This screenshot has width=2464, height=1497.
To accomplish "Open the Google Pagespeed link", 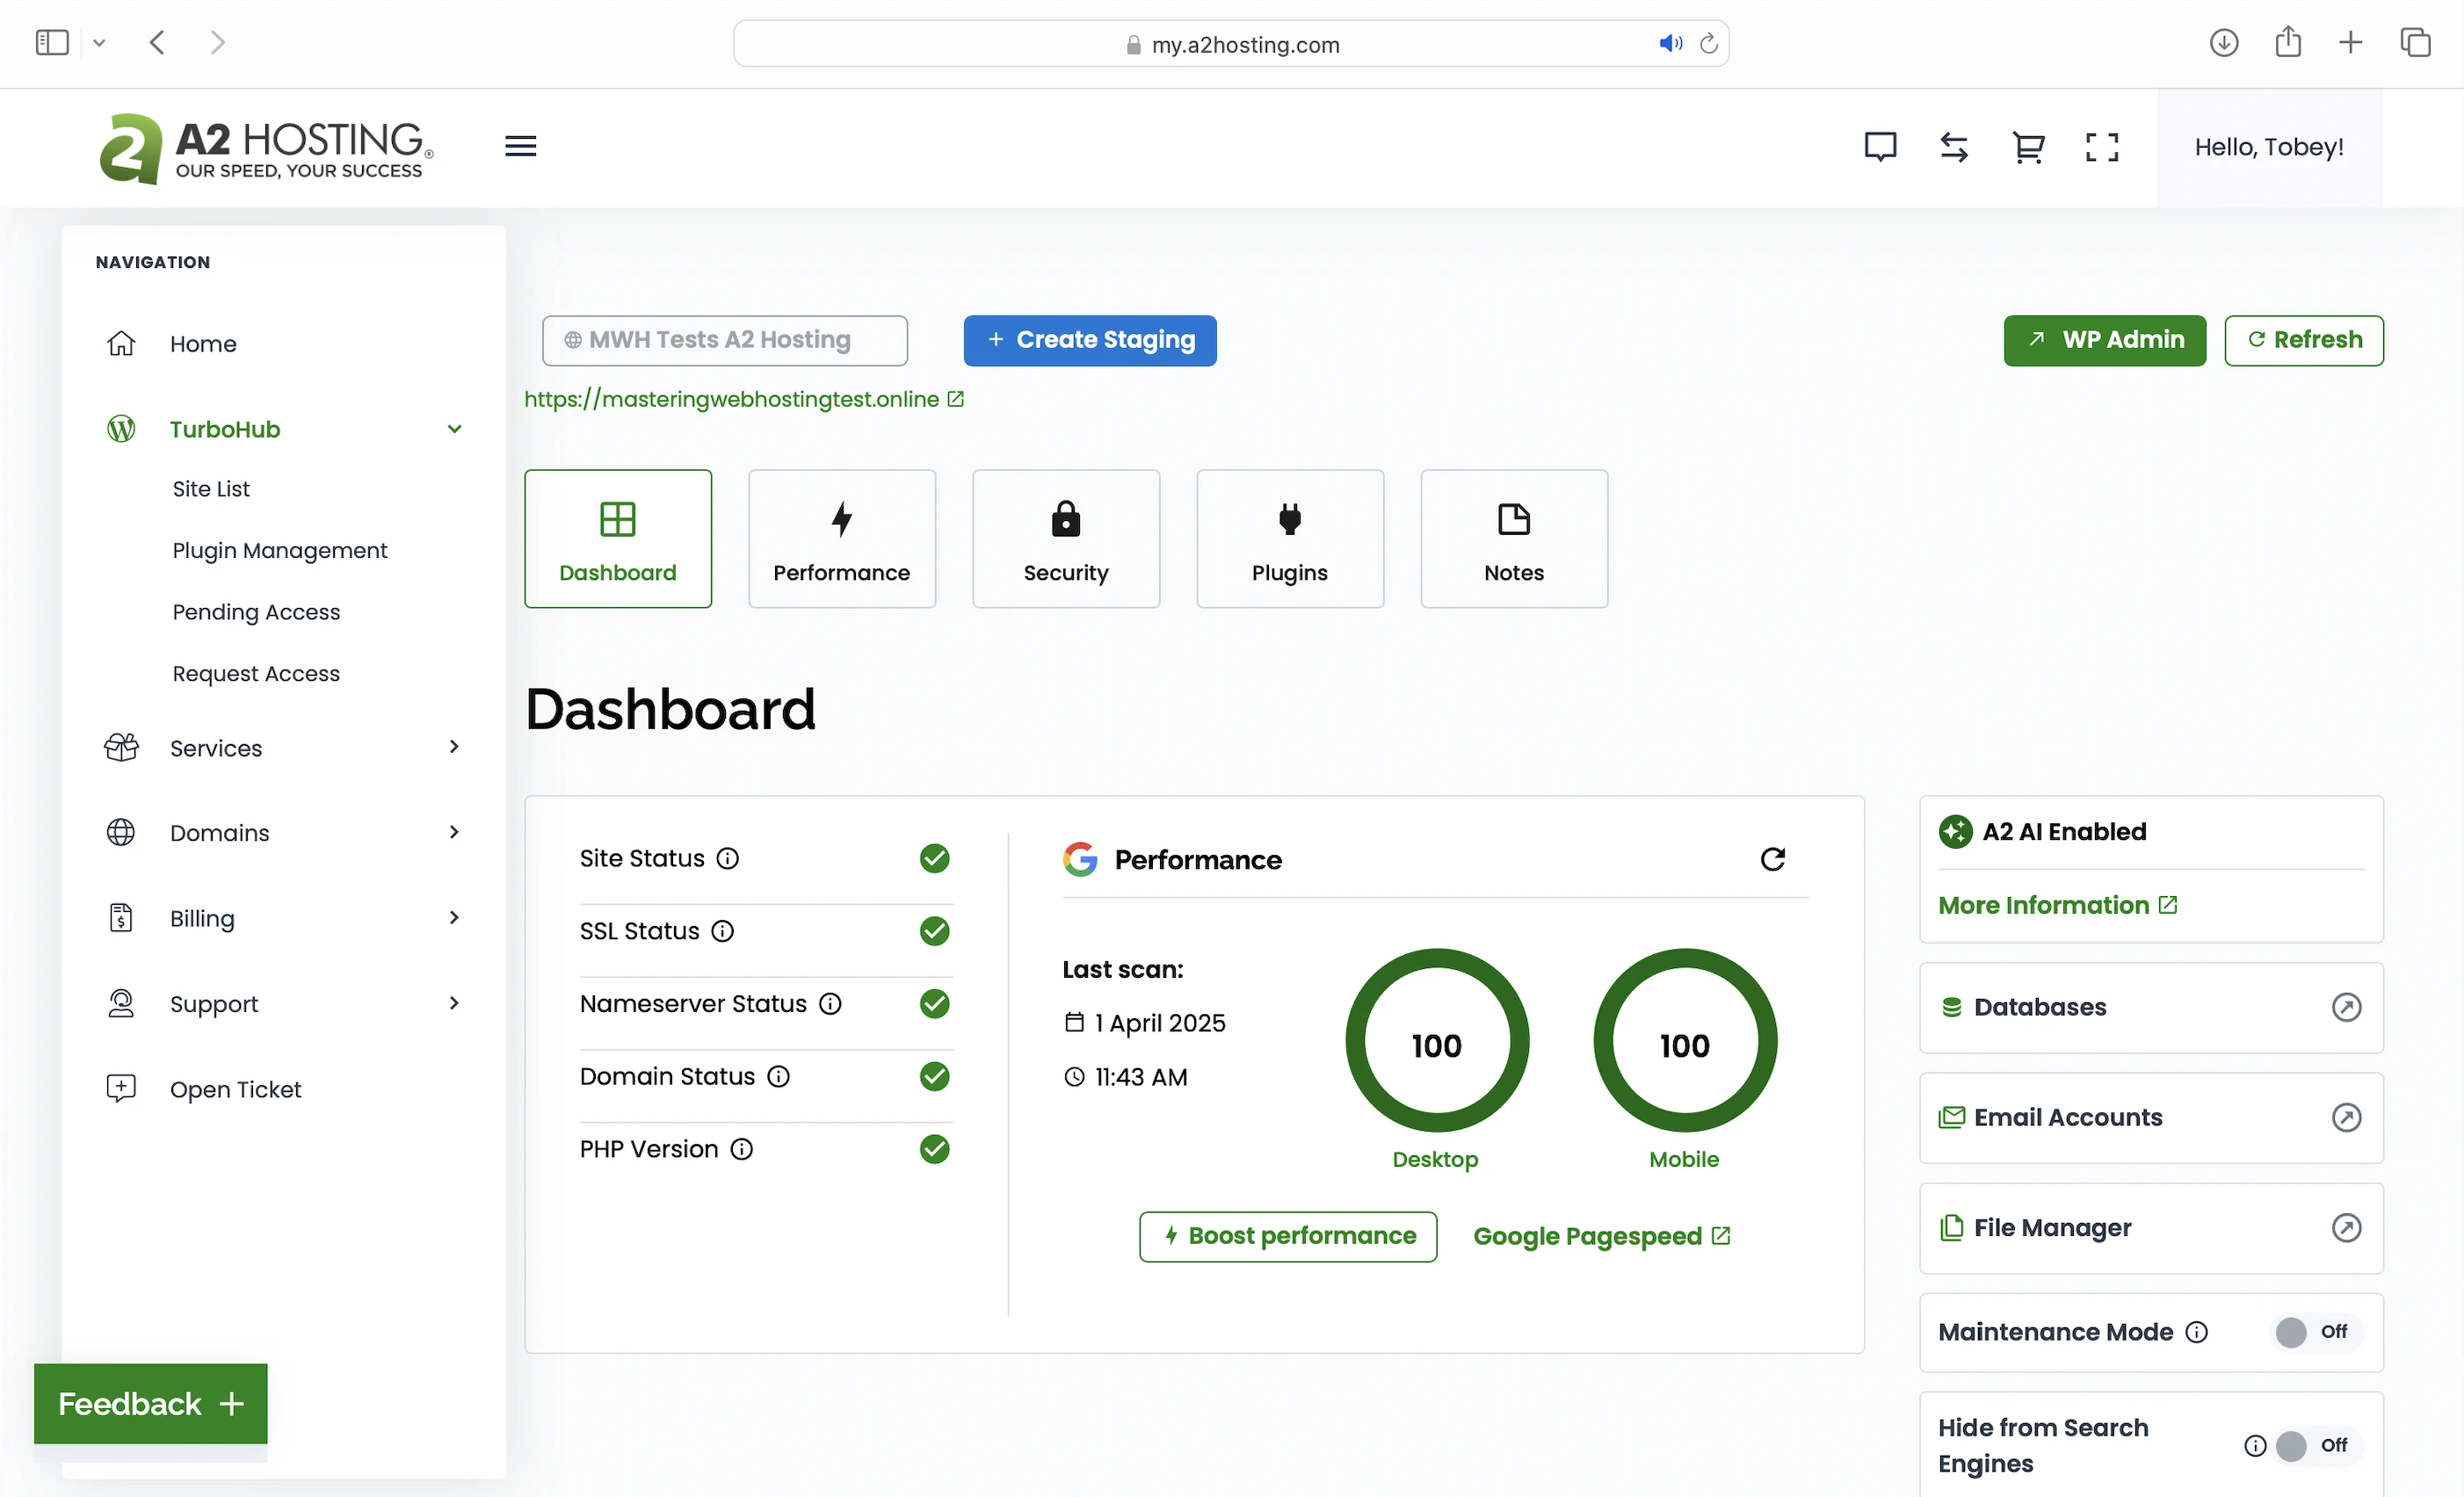I will pos(1600,1236).
